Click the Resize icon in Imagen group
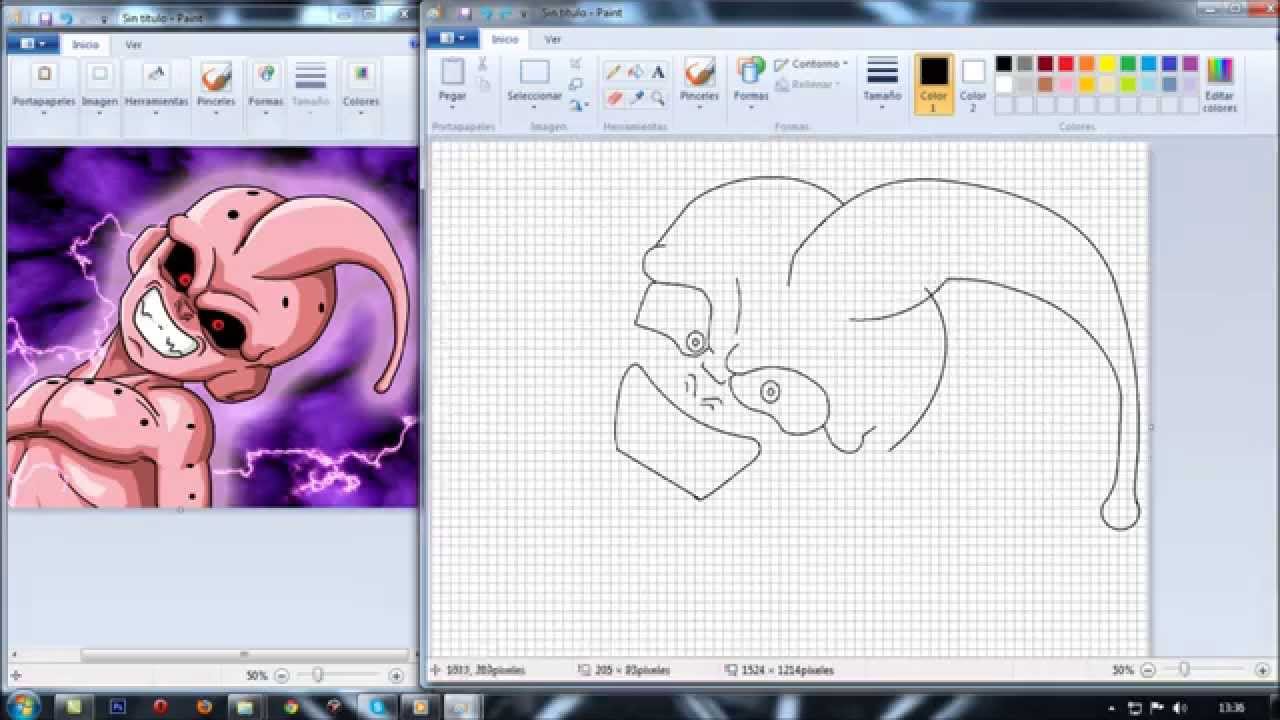The height and width of the screenshot is (720, 1280). (x=576, y=84)
